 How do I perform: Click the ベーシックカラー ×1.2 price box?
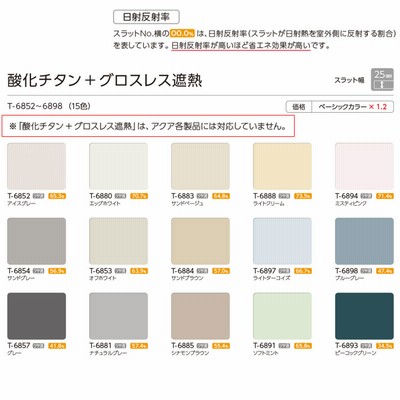pyautogui.click(x=340, y=107)
